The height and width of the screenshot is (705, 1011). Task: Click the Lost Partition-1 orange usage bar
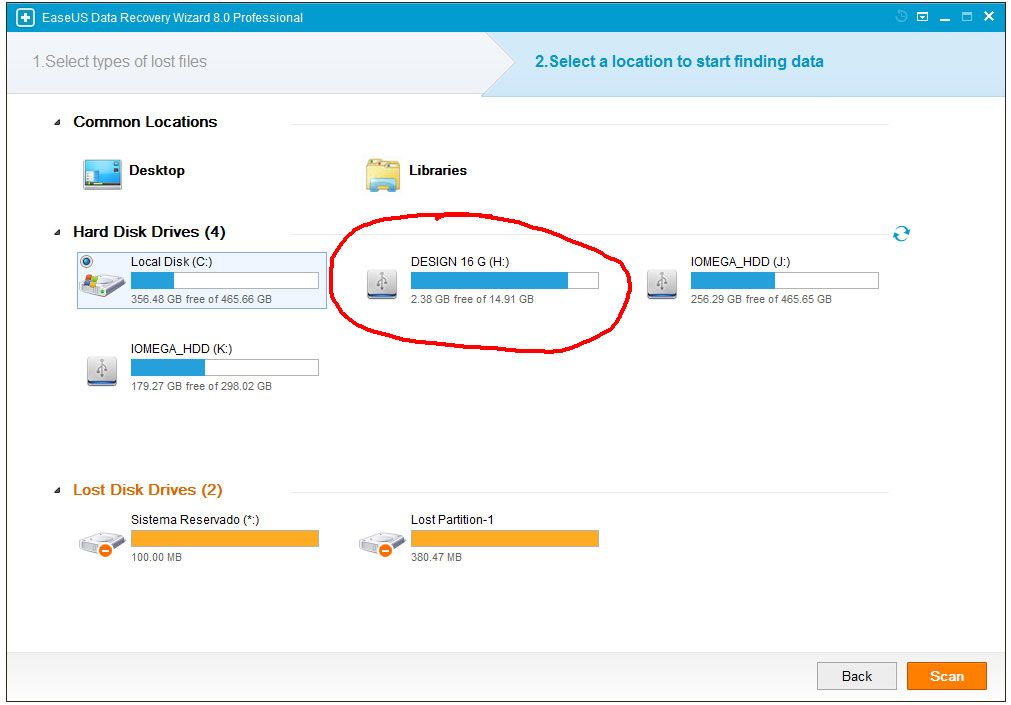click(x=504, y=539)
